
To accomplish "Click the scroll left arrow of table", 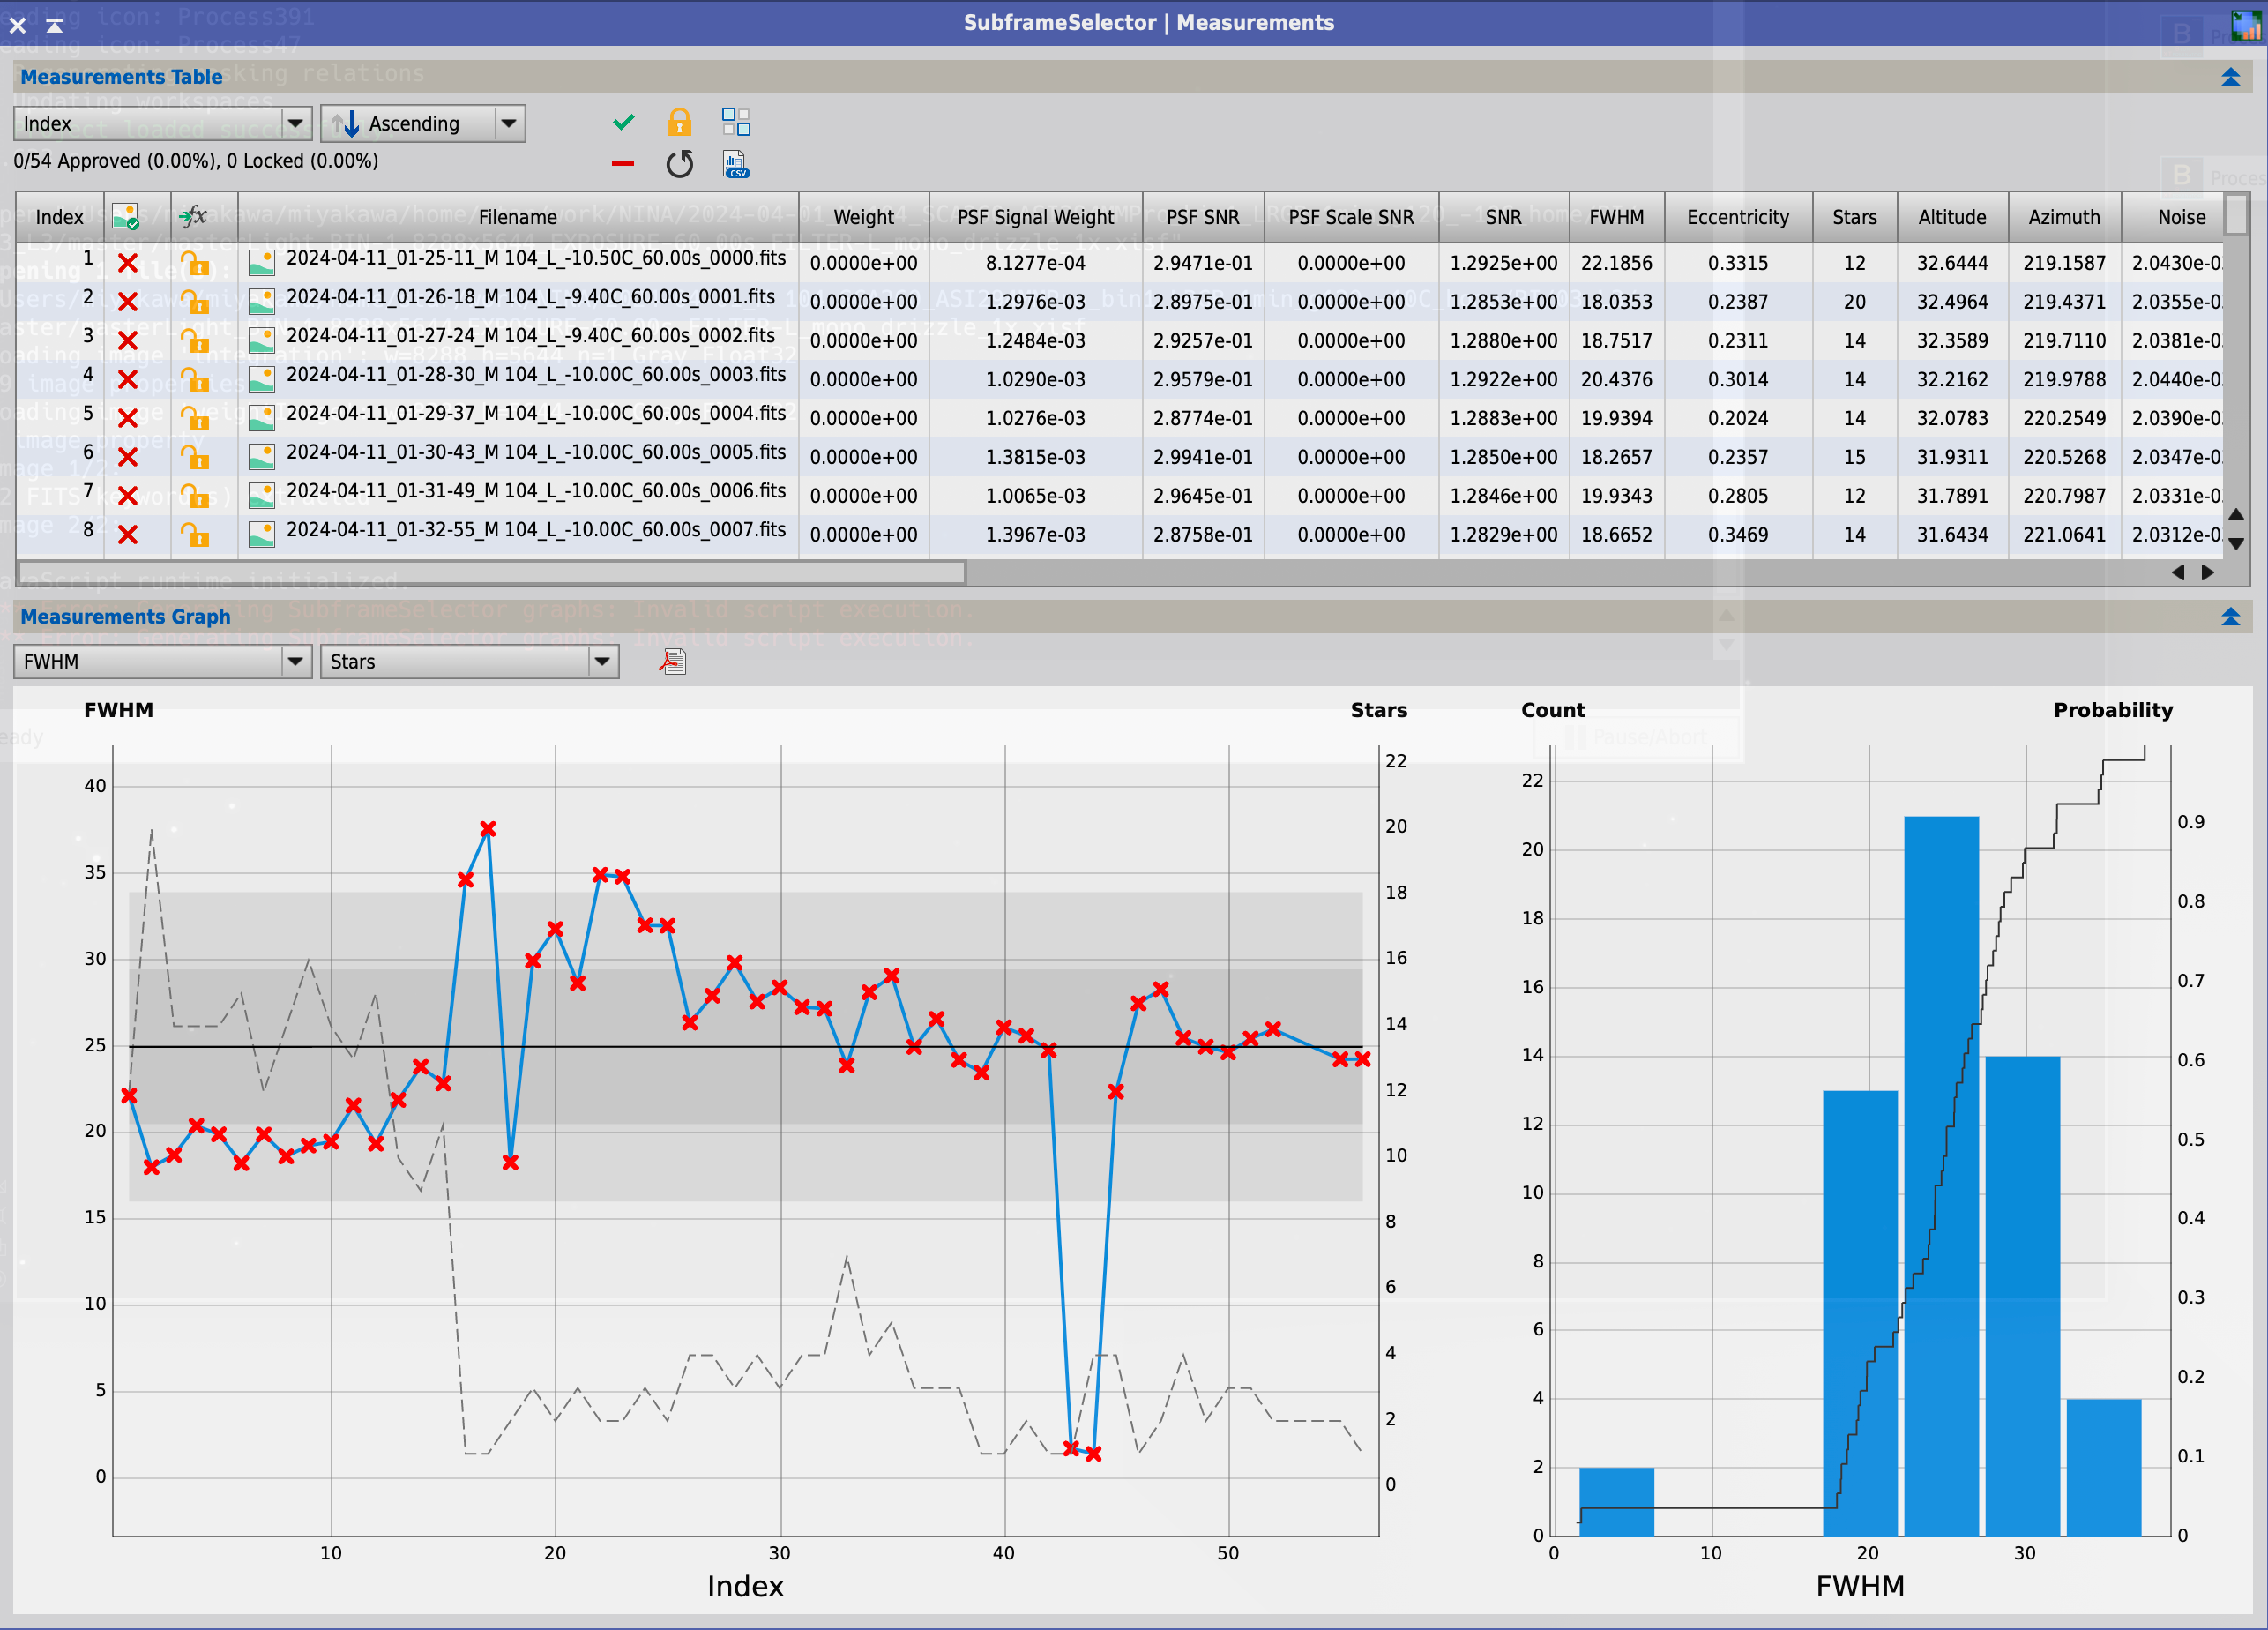I will 2178,573.
